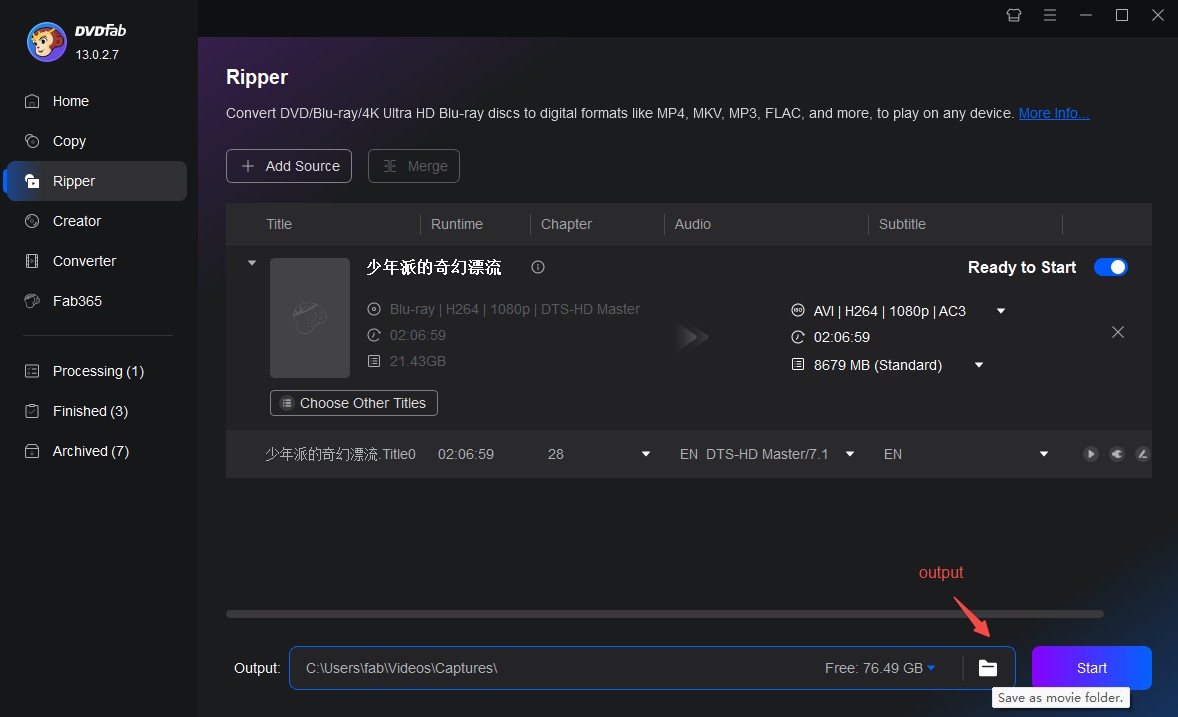Select the Converter module in sidebar
This screenshot has height=717, width=1178.
pyautogui.click(x=82, y=261)
